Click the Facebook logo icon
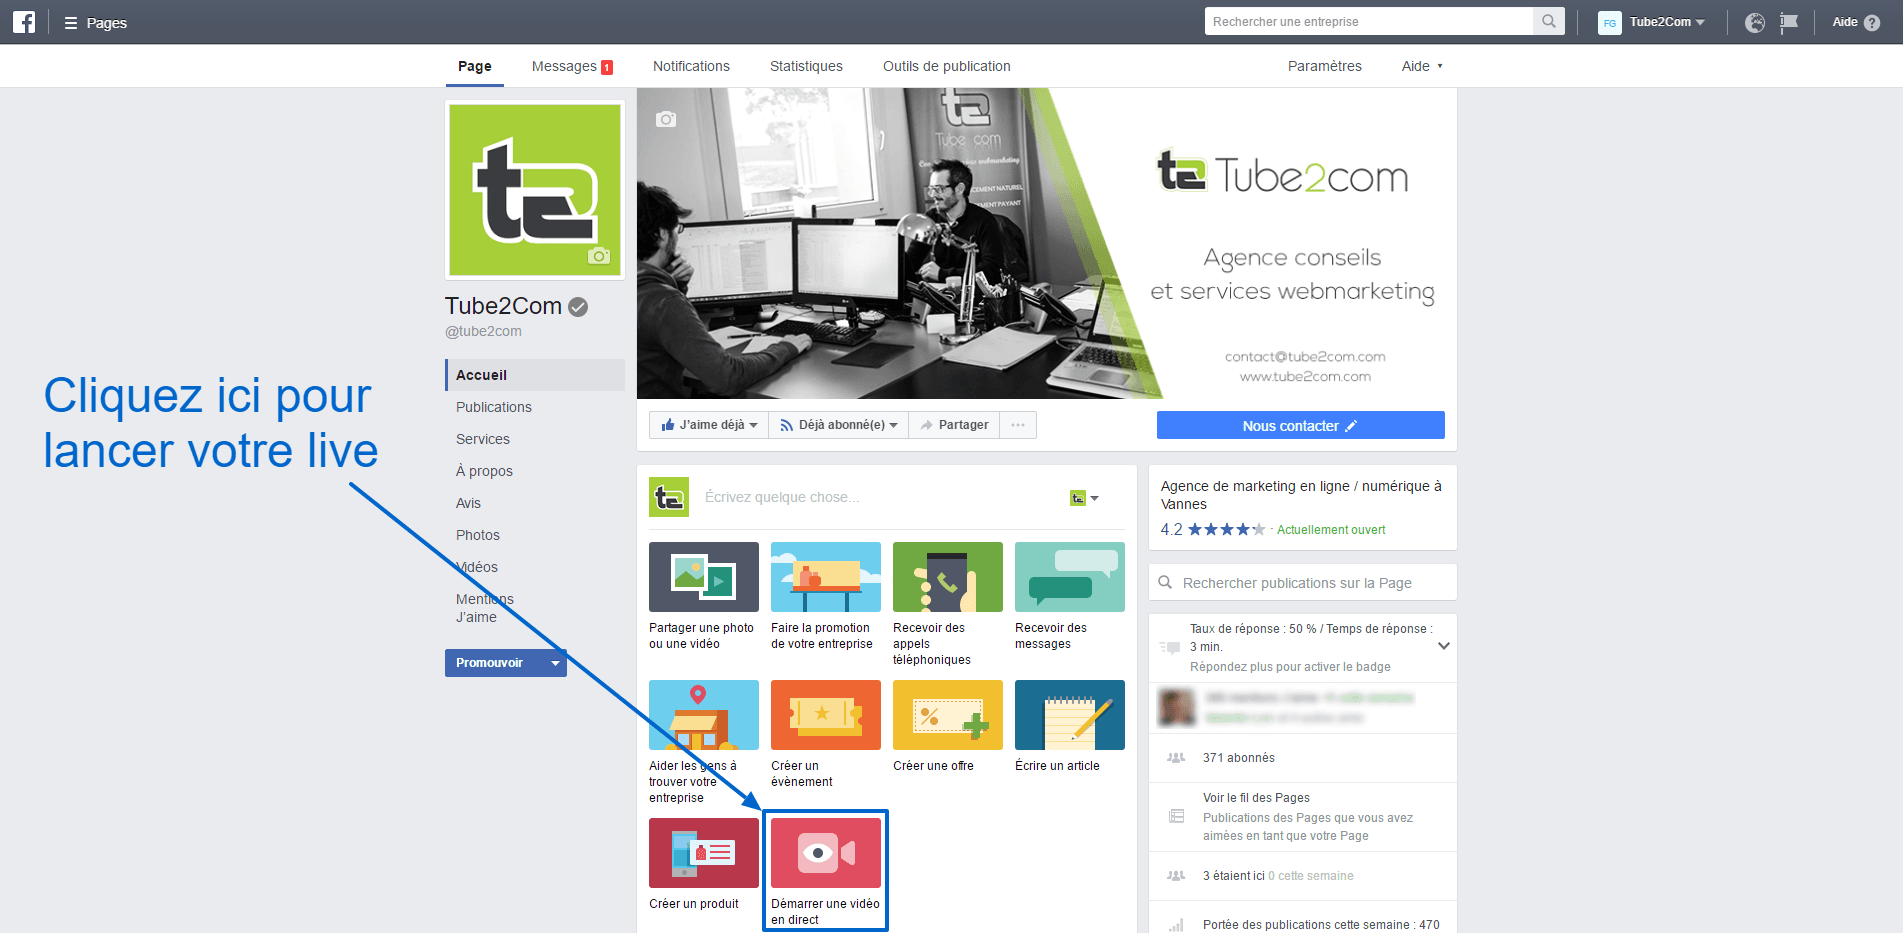The width and height of the screenshot is (1903, 933). [x=24, y=22]
